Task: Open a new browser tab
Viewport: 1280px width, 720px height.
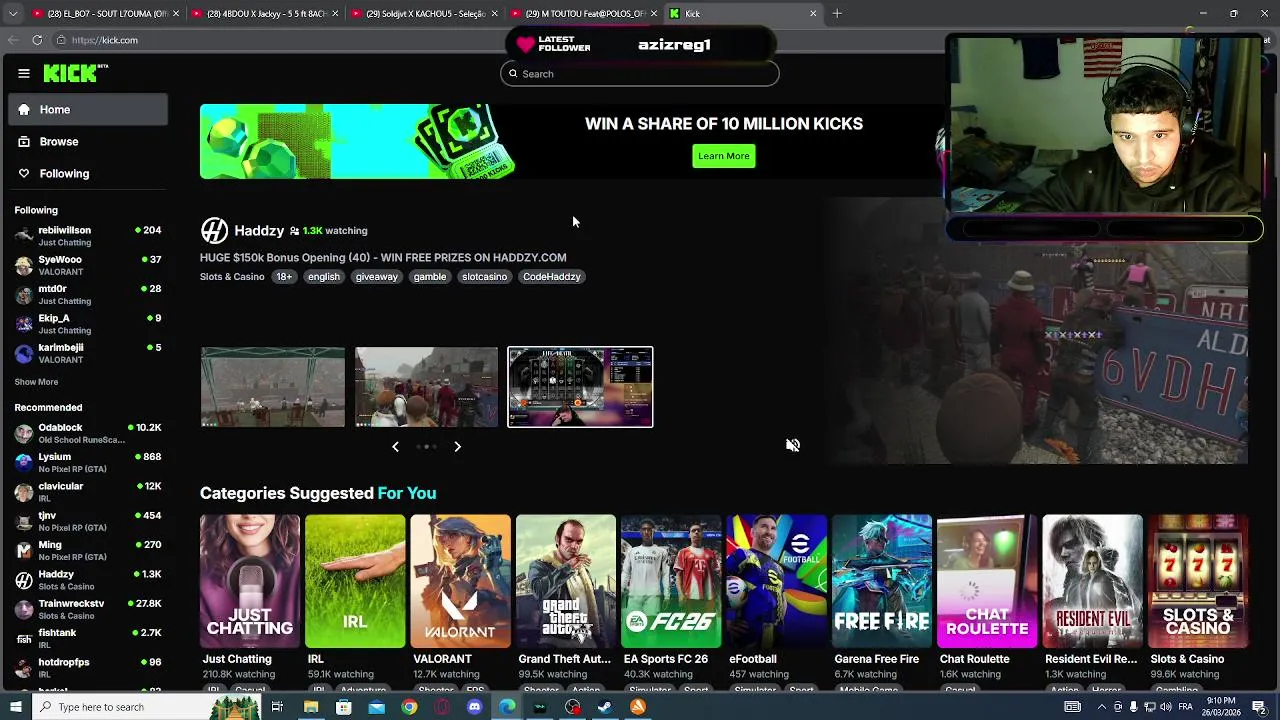Action: pyautogui.click(x=837, y=13)
